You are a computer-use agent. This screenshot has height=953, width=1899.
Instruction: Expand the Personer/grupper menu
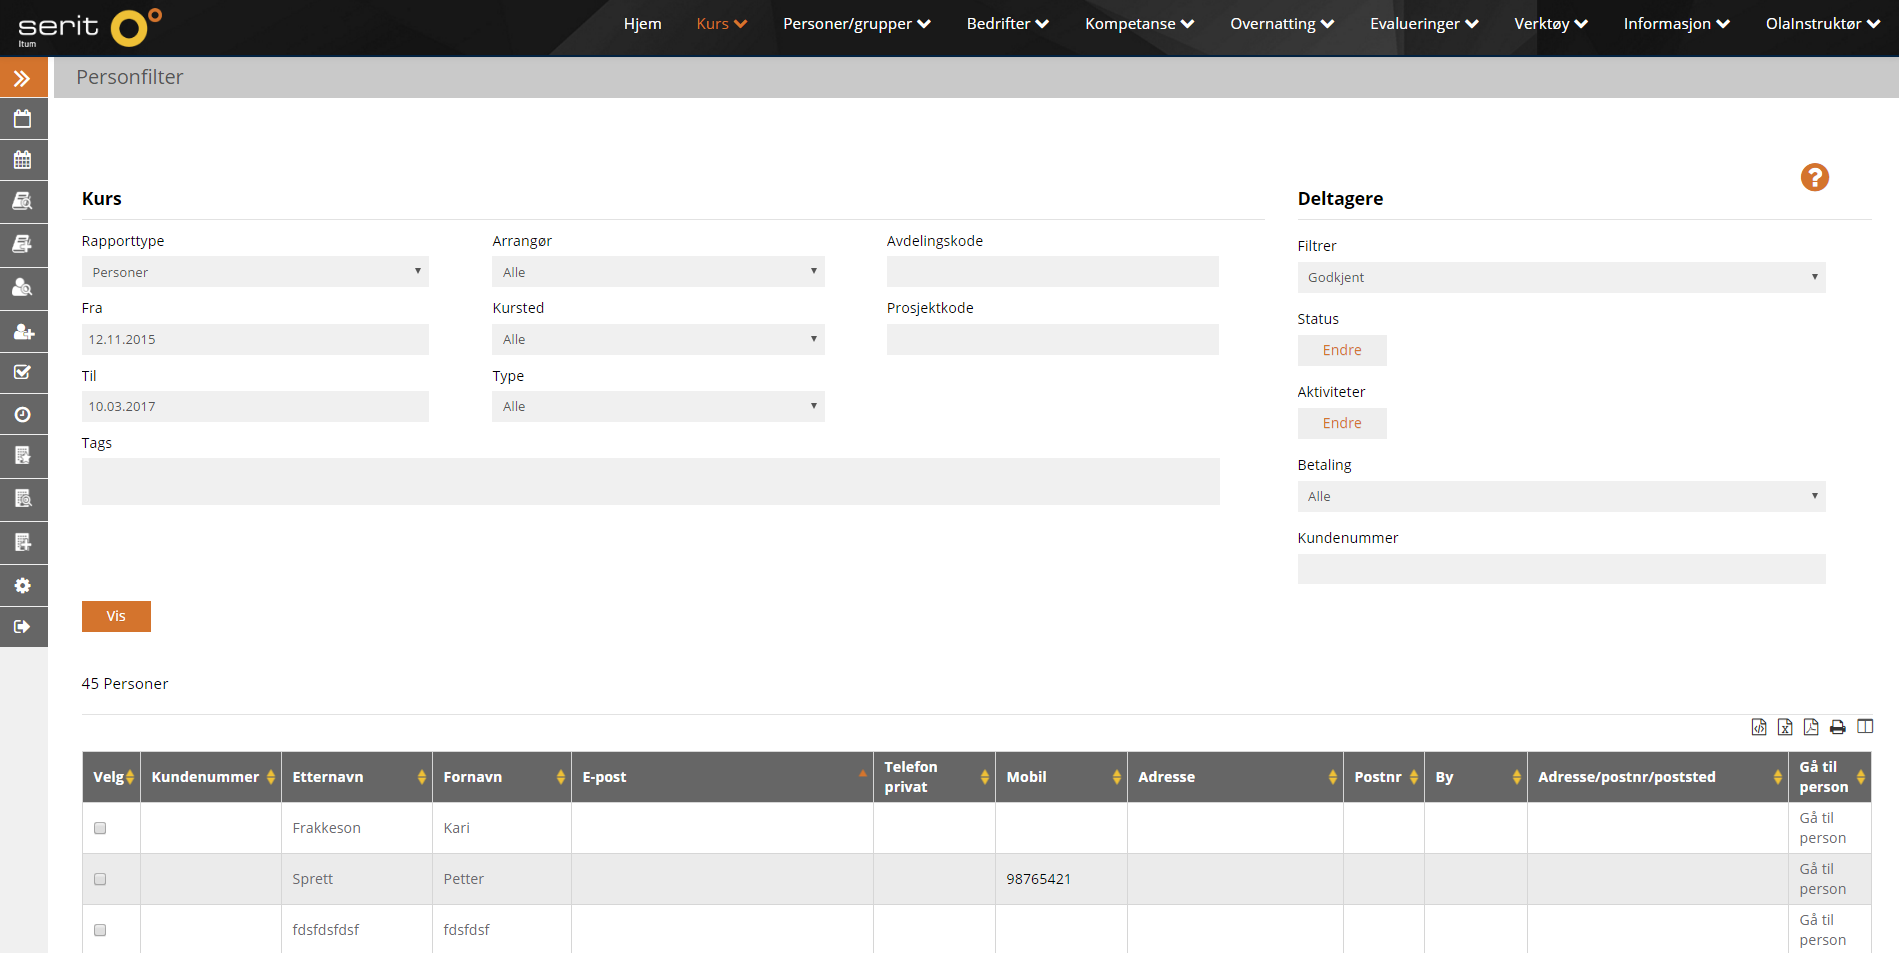pos(857,24)
